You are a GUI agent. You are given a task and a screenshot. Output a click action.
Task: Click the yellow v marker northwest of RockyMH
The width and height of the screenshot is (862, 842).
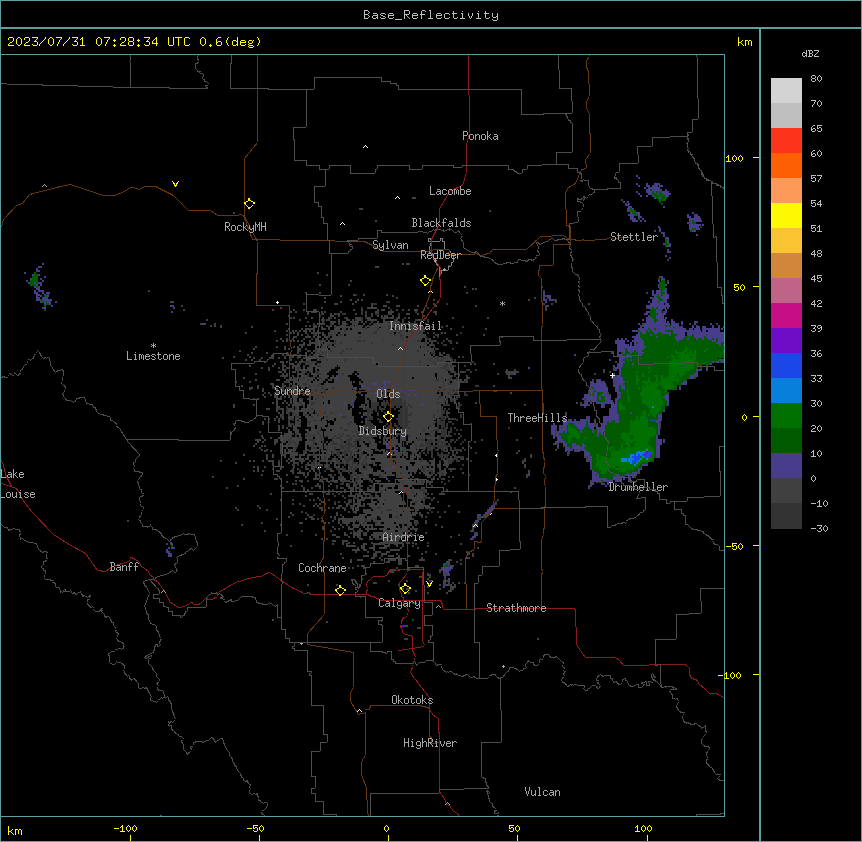(175, 184)
